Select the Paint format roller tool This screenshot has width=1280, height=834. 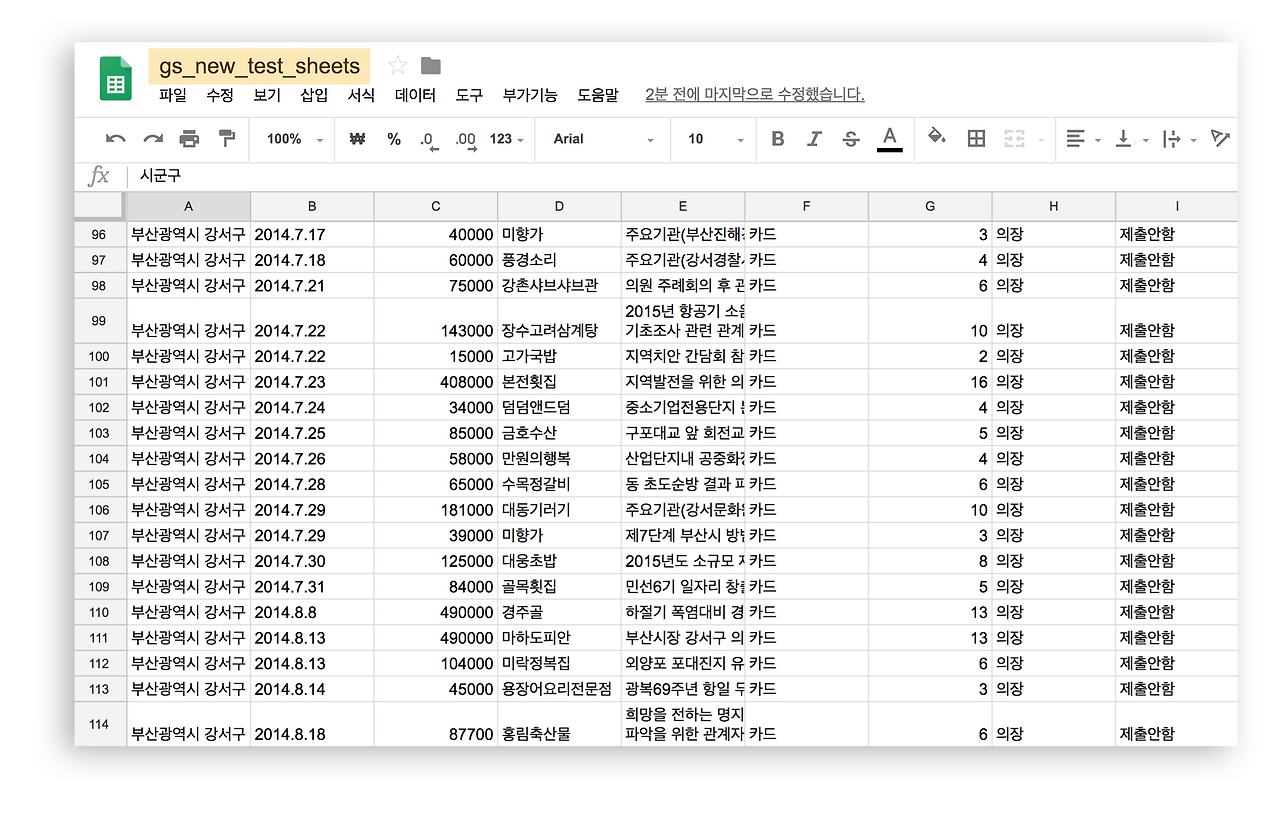click(x=227, y=139)
